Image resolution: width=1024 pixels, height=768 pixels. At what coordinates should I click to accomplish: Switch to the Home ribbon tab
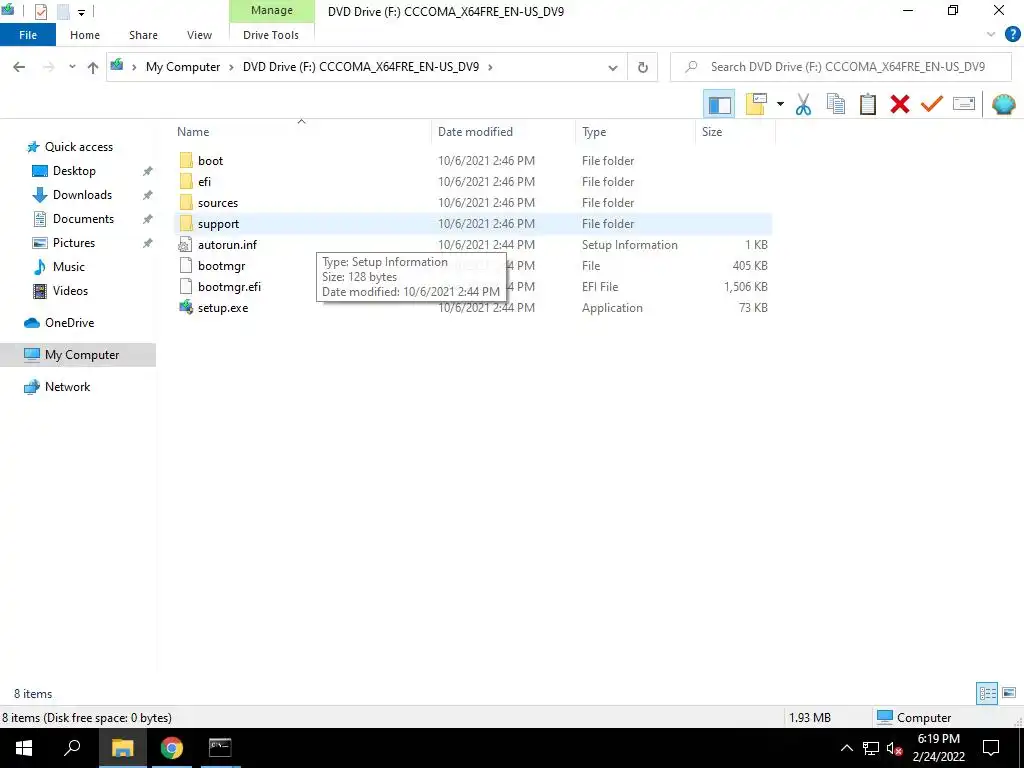click(85, 35)
